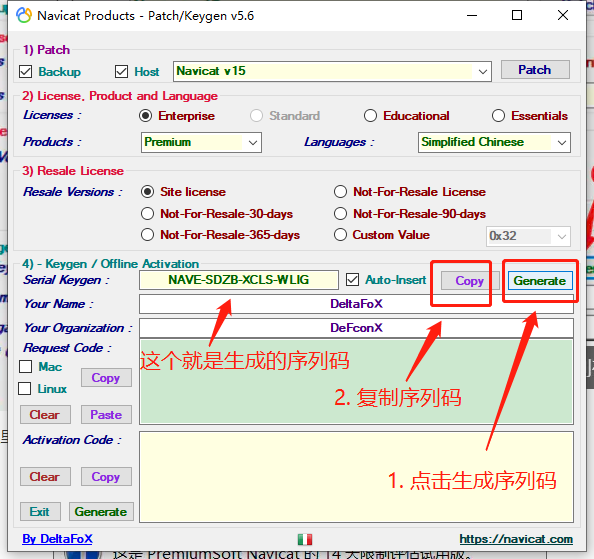Select the Site license resale option
594x559 pixels.
147,192
